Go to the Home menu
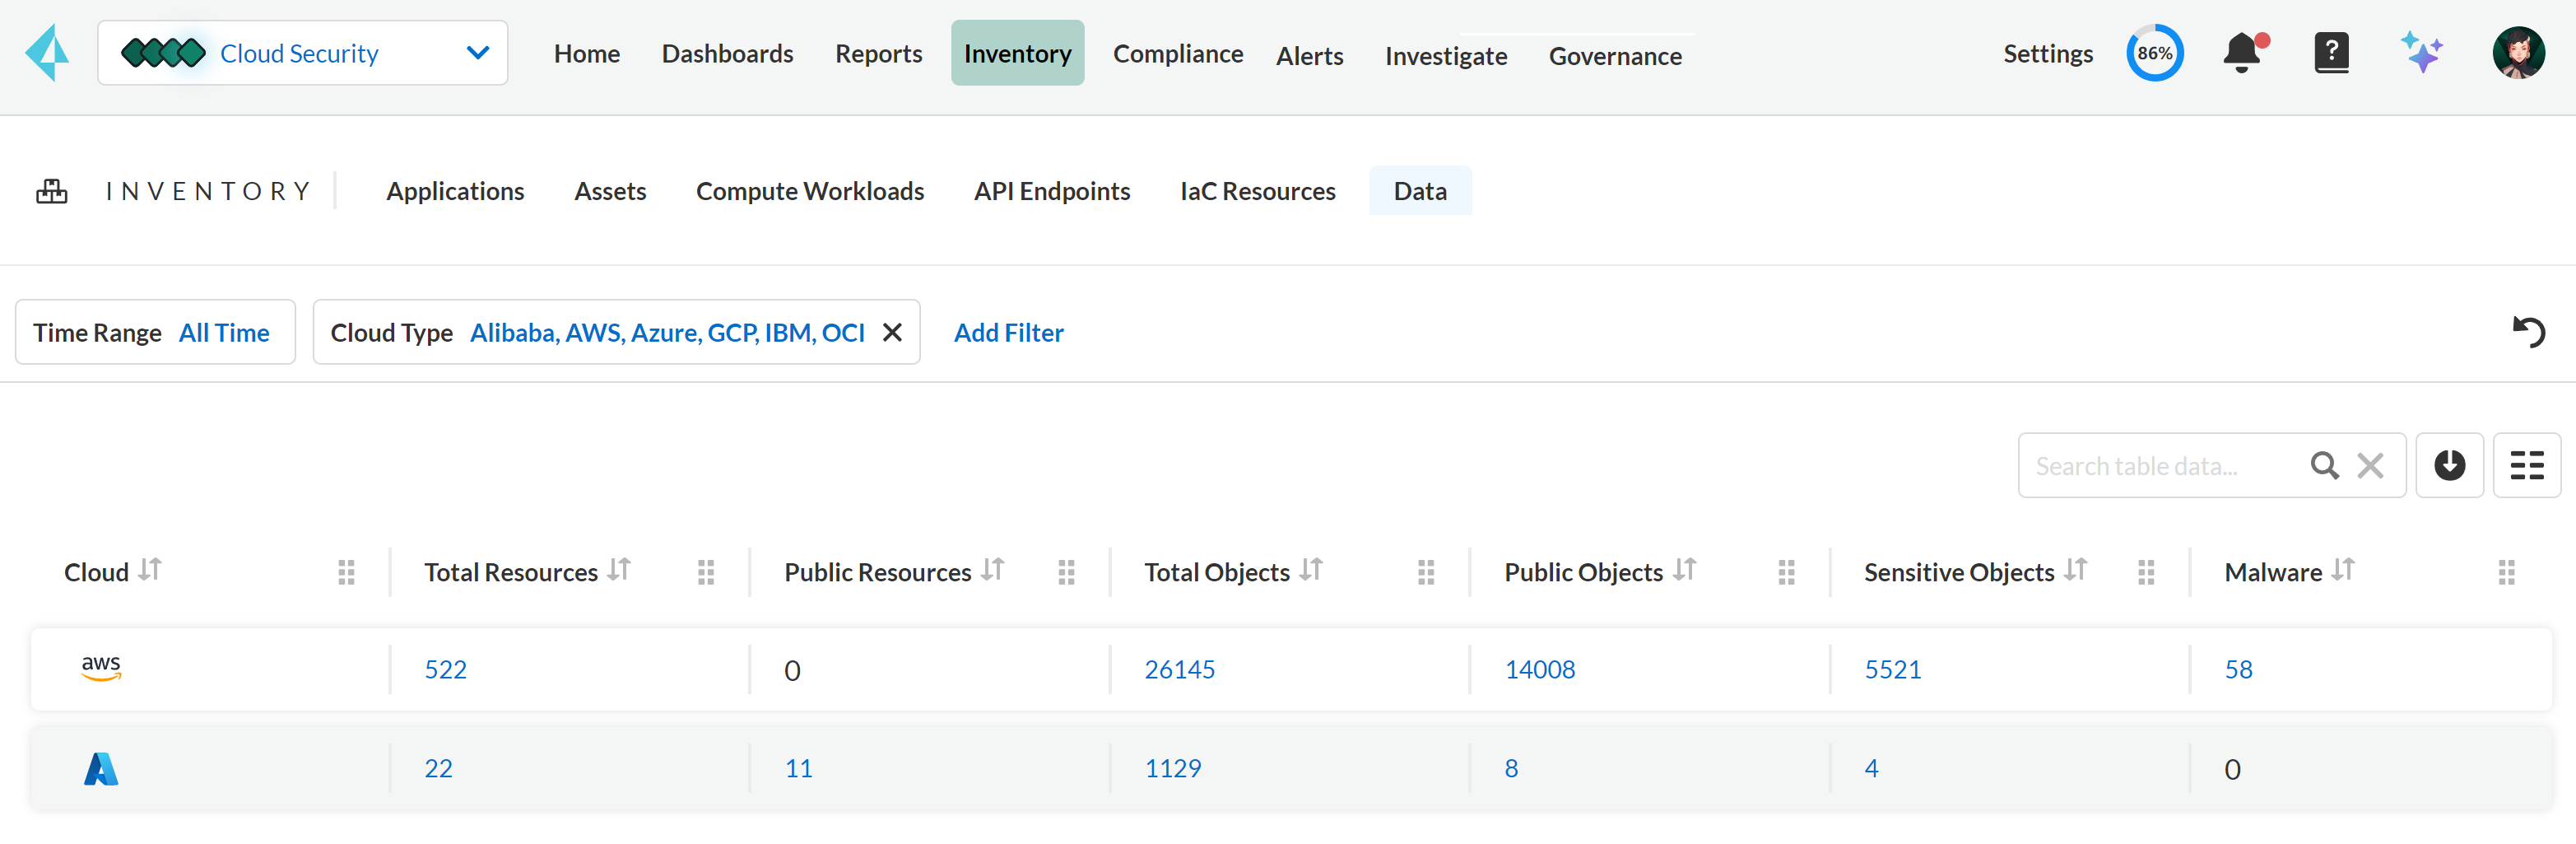Image resolution: width=2576 pixels, height=844 pixels. (587, 53)
